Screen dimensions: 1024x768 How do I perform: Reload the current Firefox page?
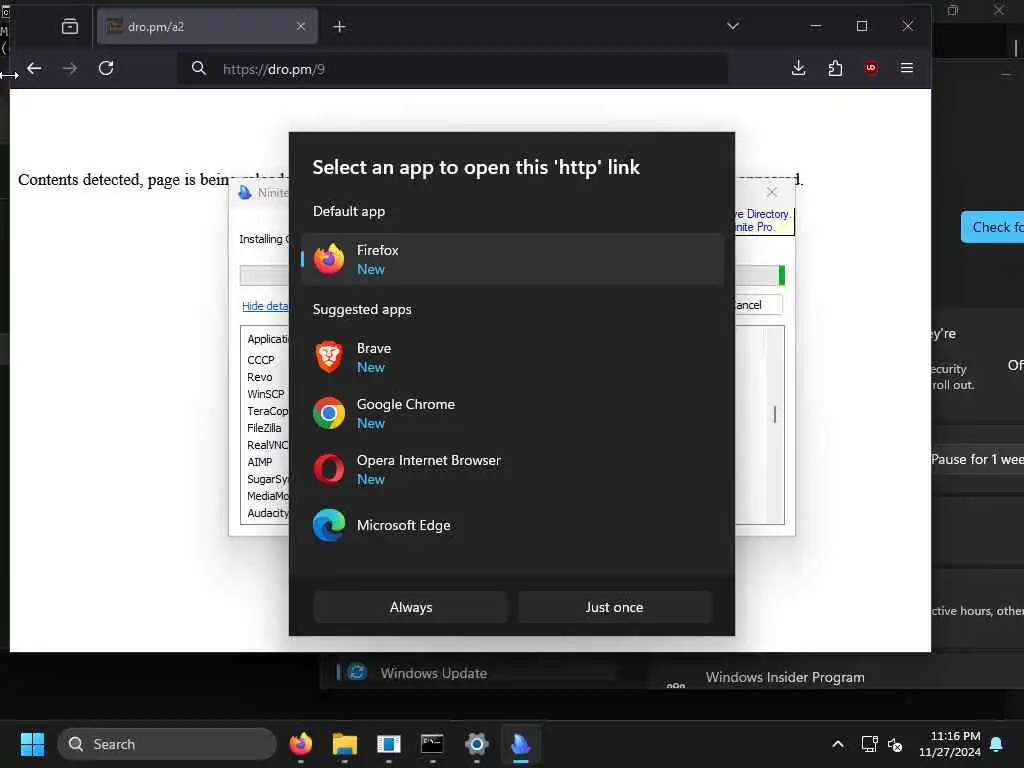pos(106,68)
